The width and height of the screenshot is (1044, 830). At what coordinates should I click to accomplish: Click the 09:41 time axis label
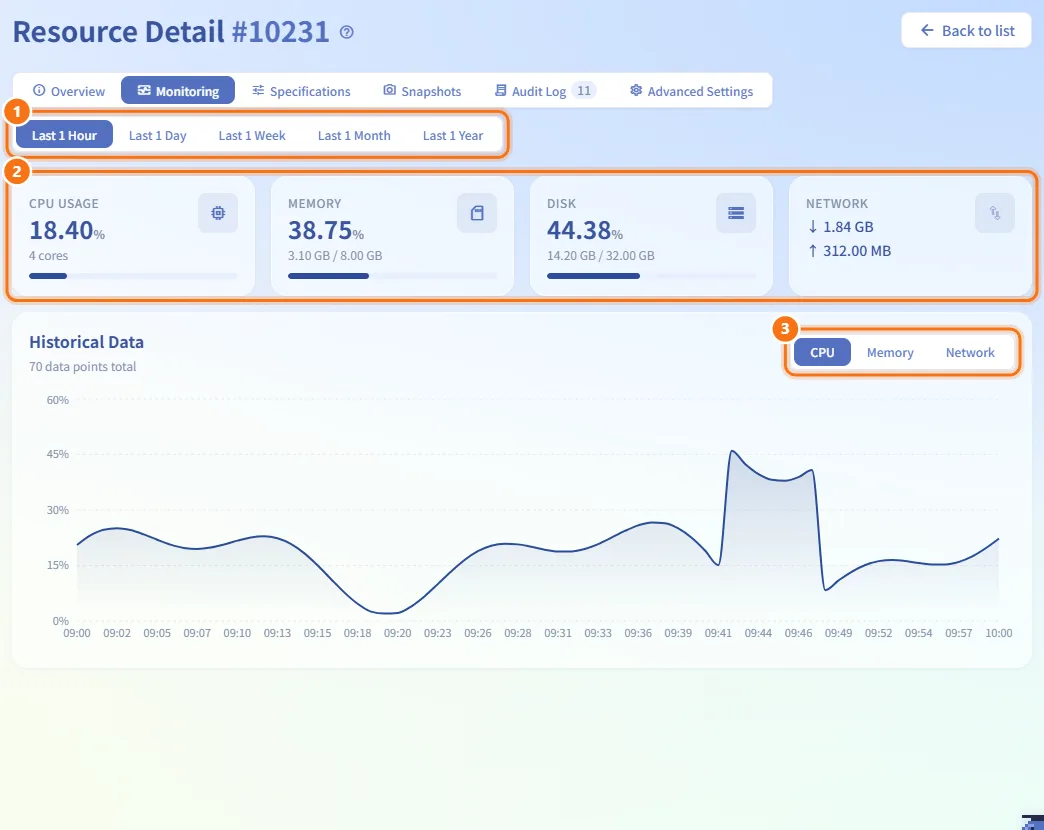pos(718,633)
